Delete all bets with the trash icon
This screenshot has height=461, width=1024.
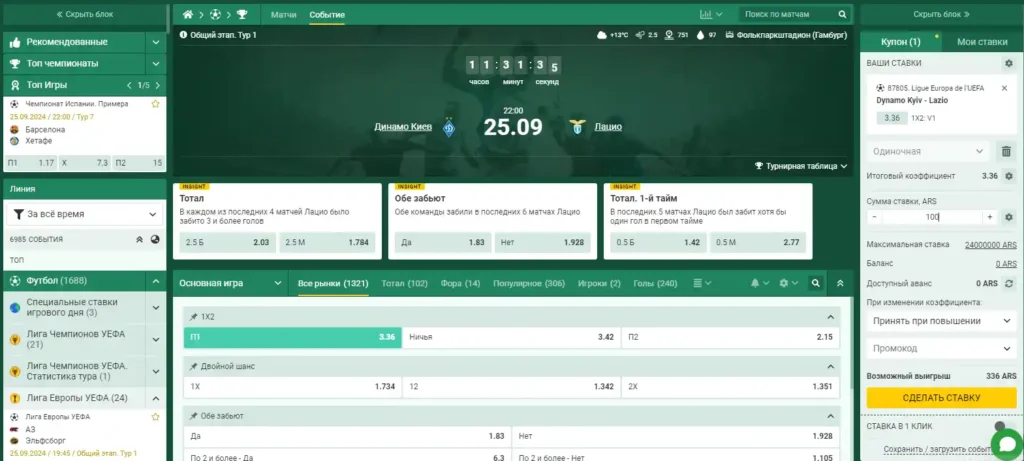1006,151
